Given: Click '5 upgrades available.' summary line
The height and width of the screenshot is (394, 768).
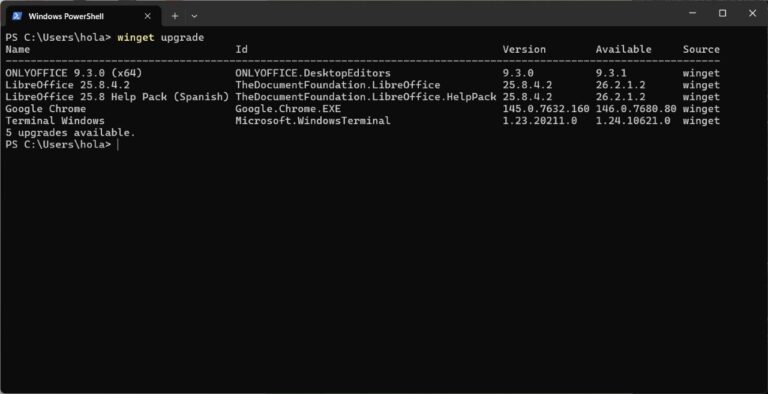Looking at the screenshot, I should pyautogui.click(x=70, y=133).
